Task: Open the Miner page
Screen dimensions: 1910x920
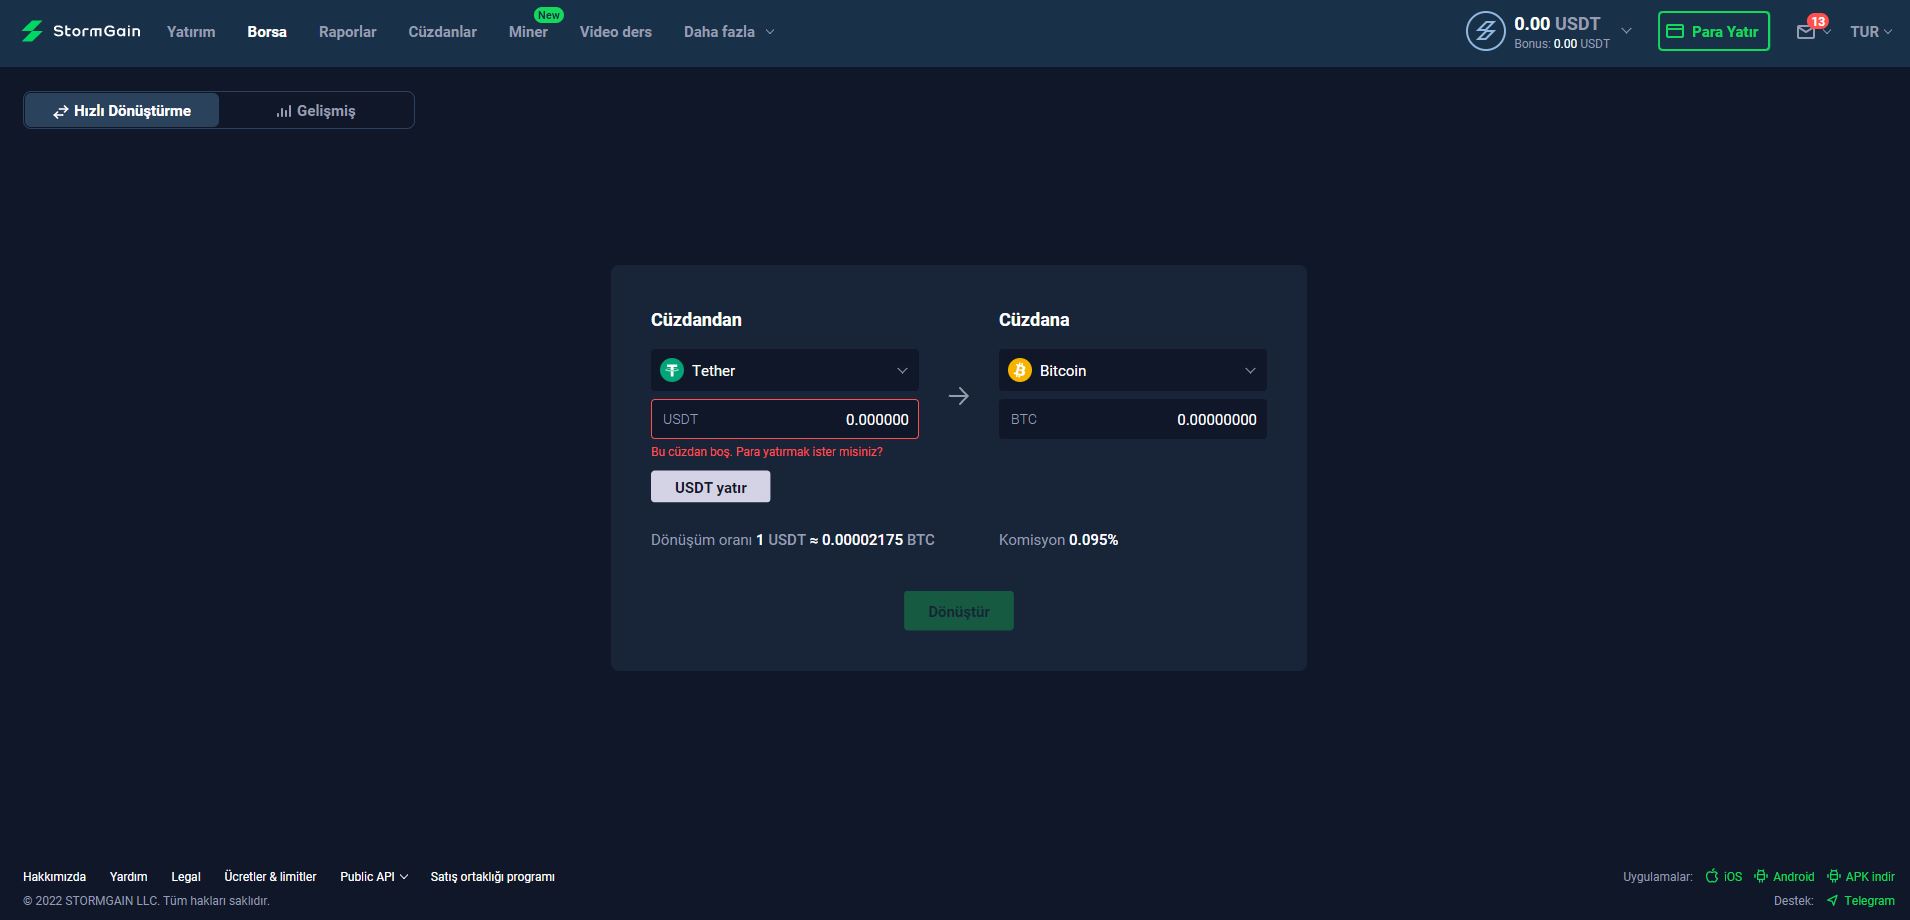Action: 528,32
